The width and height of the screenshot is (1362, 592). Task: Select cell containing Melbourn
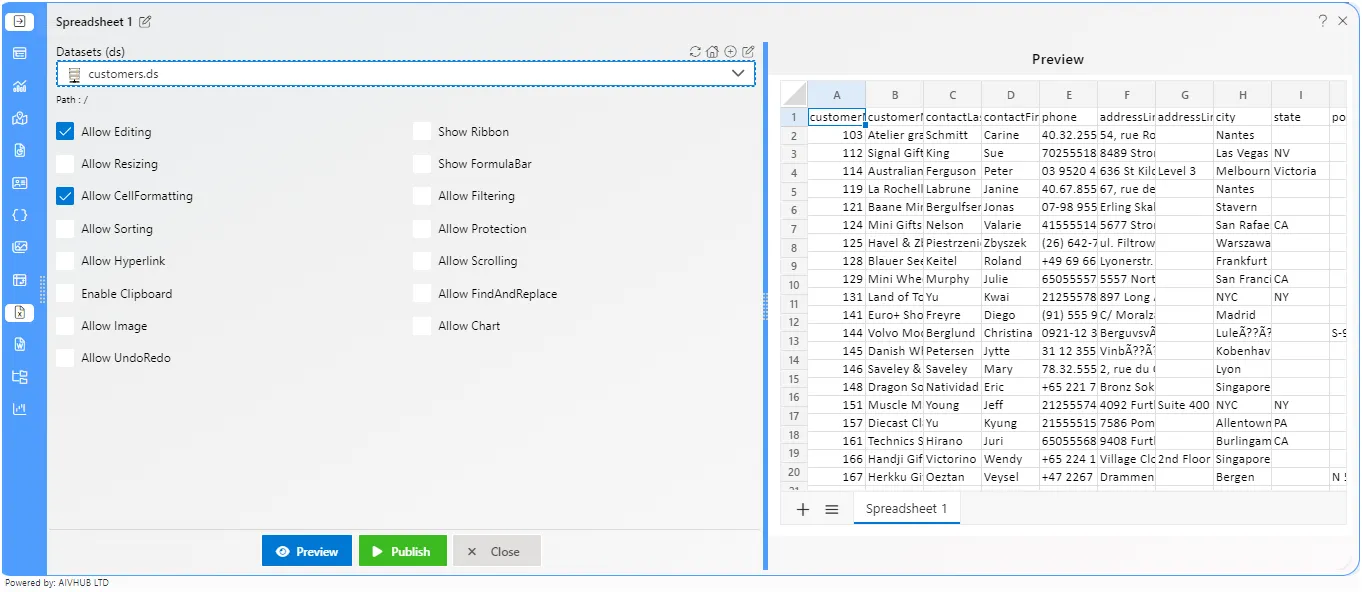point(1243,171)
